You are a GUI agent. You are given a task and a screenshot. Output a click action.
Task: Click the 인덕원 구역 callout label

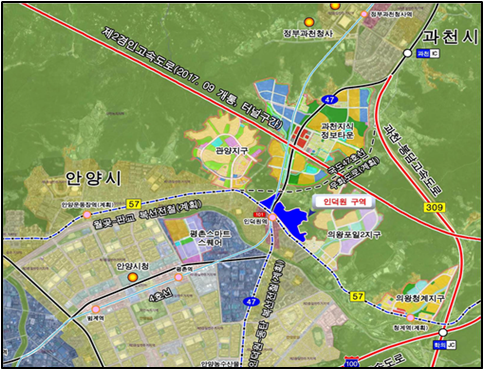[345, 202]
